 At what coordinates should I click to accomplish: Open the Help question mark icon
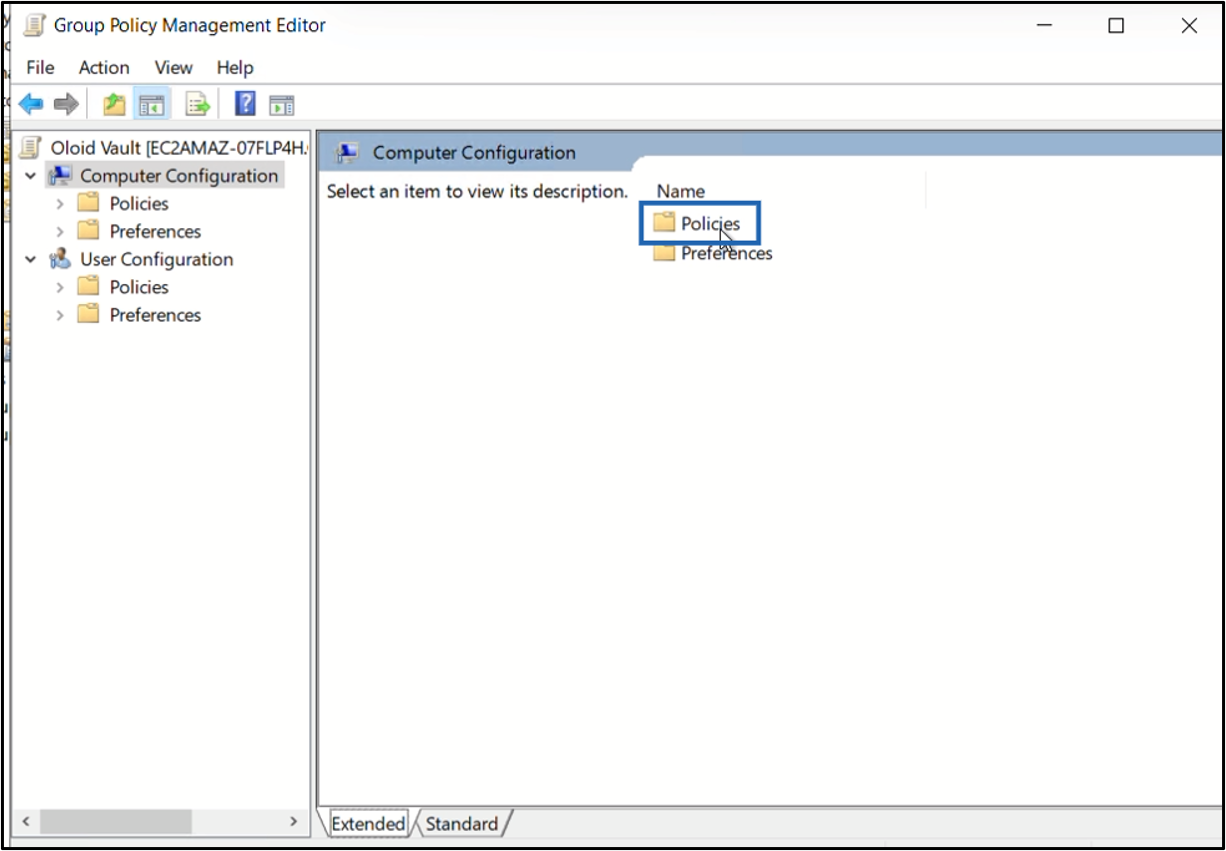[x=245, y=103]
